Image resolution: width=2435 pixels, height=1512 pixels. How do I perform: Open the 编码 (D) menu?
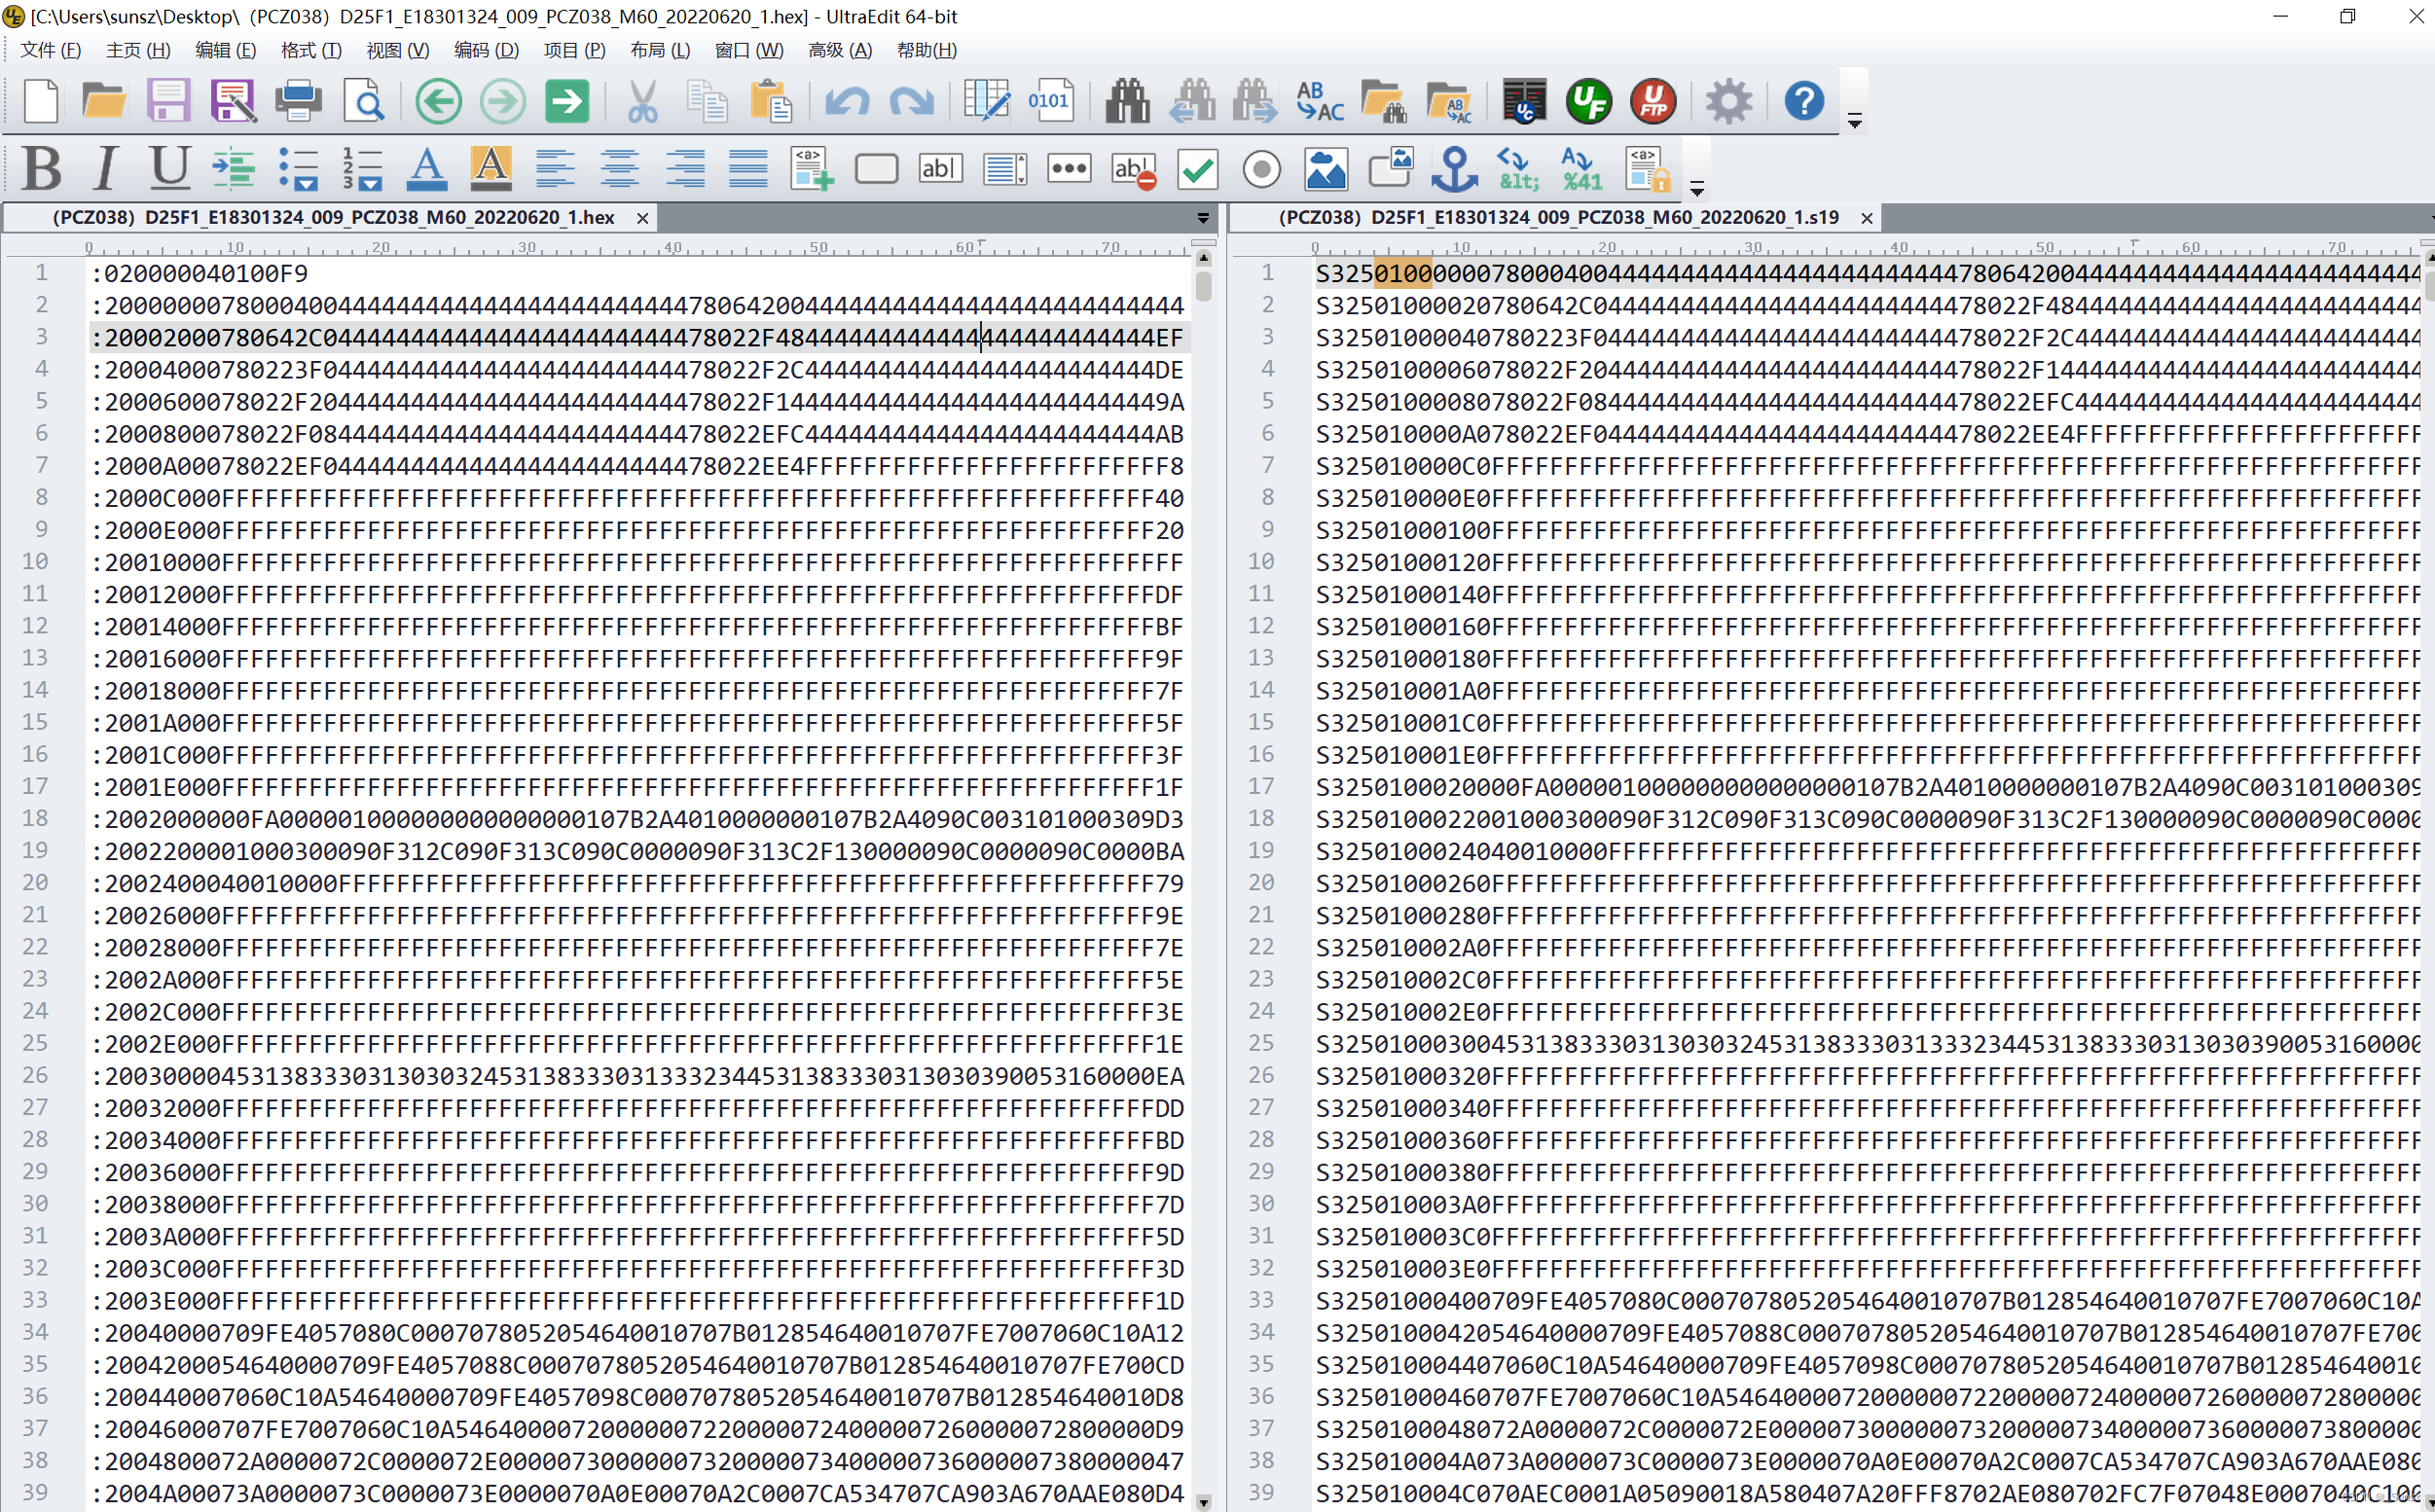[x=486, y=50]
